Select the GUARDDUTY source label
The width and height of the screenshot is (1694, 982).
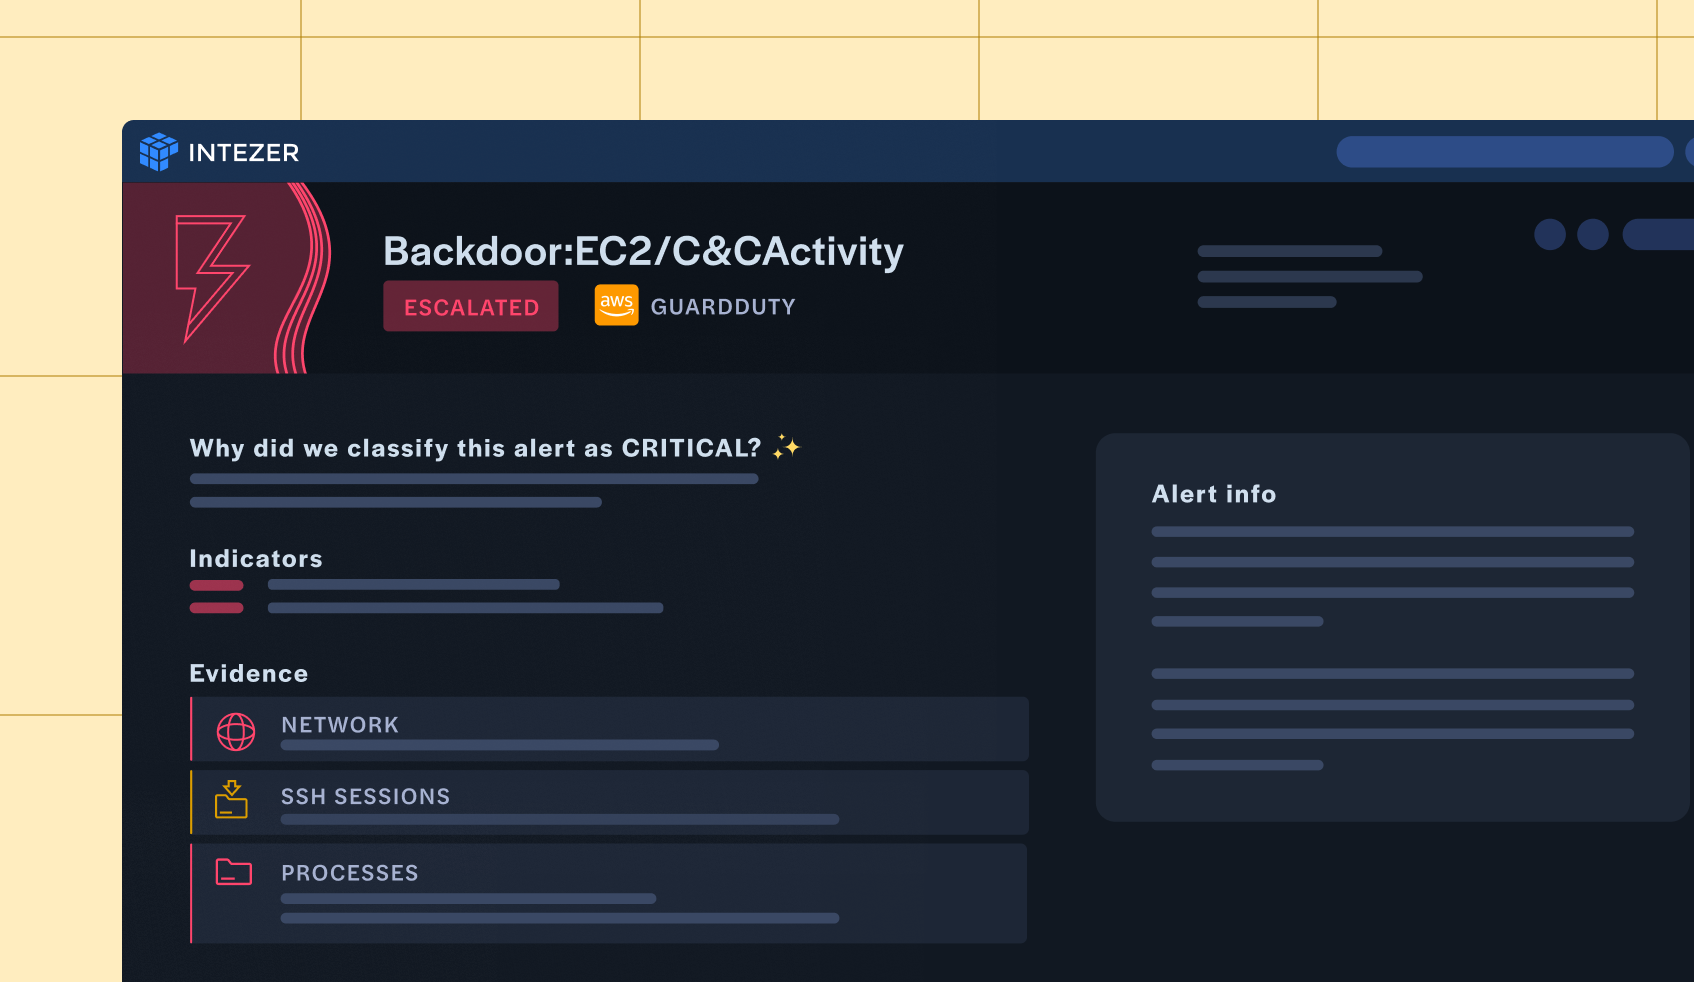[722, 307]
